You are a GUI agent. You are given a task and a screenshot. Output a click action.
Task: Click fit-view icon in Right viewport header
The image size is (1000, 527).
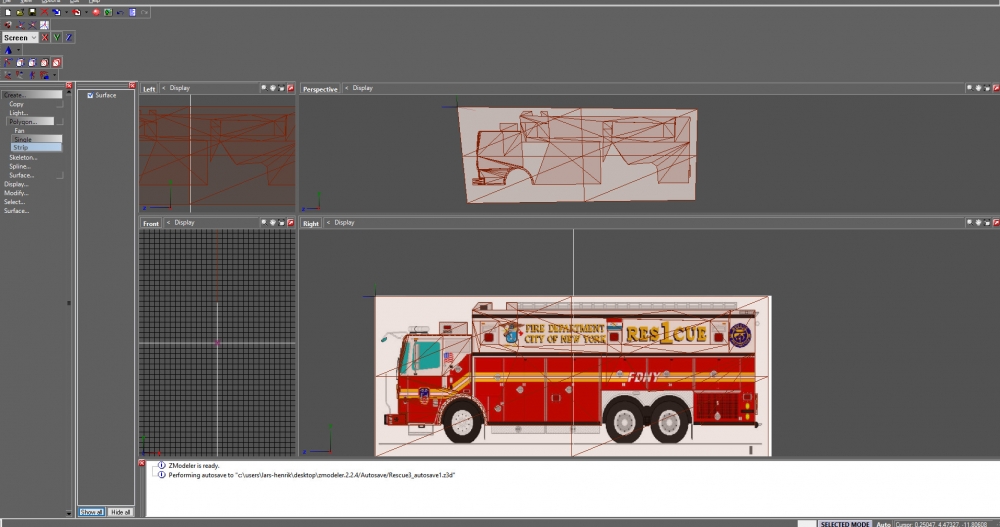coord(987,223)
